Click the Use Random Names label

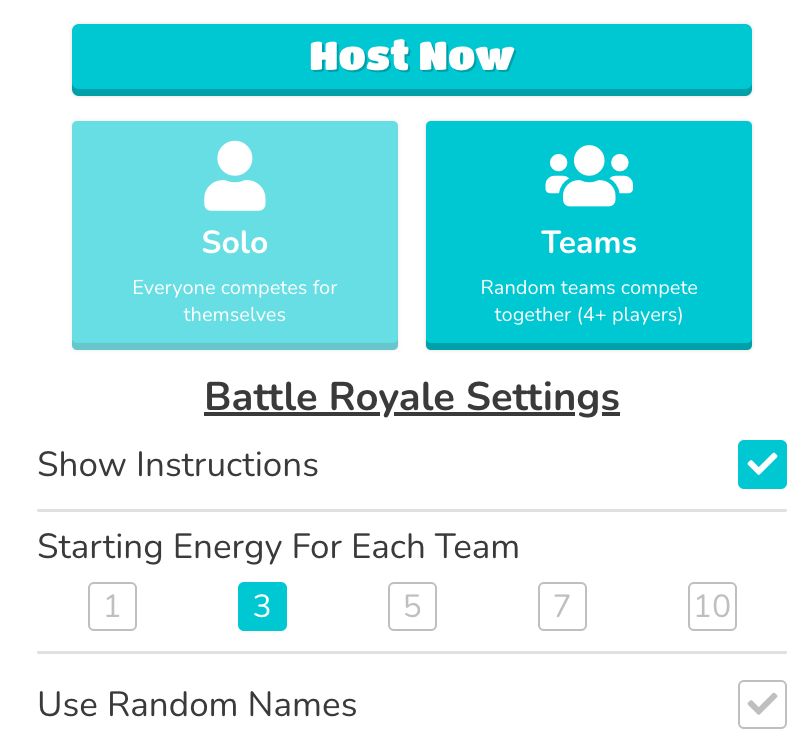pos(196,705)
